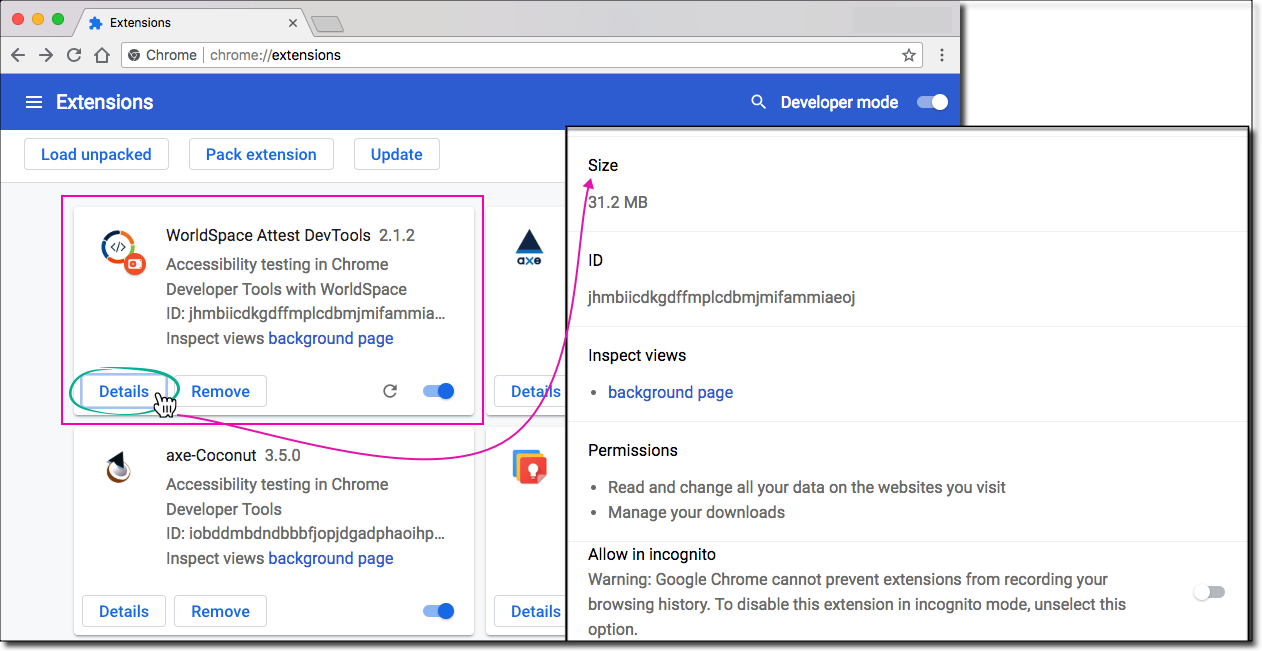Click 'Read and change all your data' permission
The width and height of the screenshot is (1262, 651).
(807, 487)
